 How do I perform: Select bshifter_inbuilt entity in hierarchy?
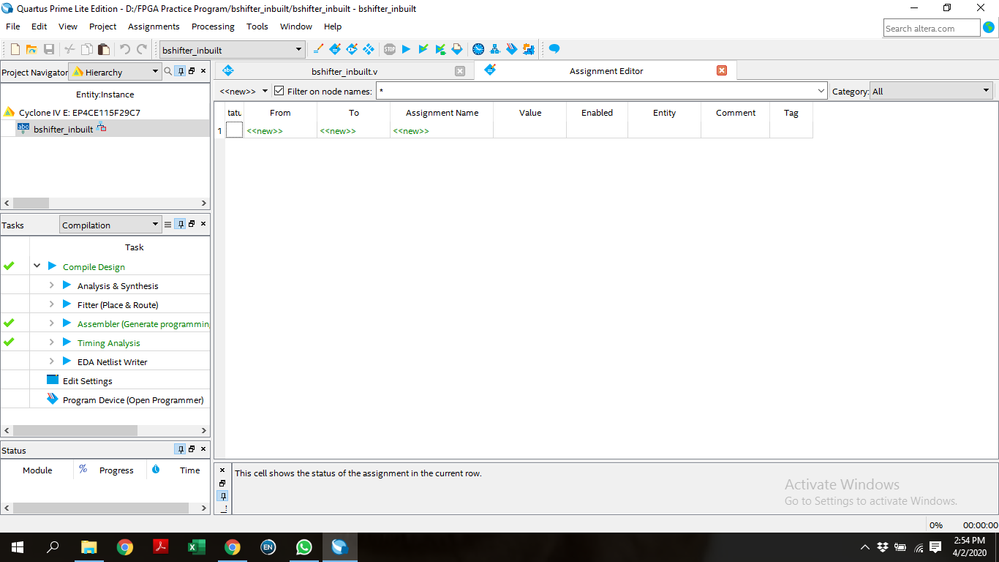point(63,129)
